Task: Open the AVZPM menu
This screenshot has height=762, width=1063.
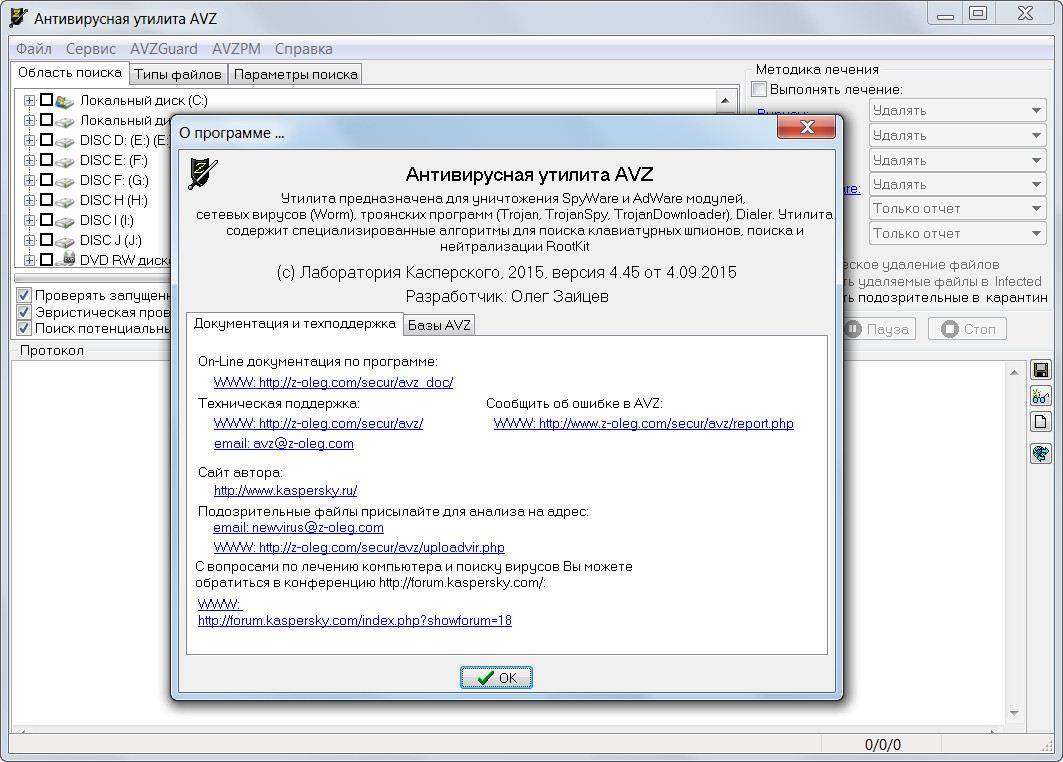Action: click(236, 49)
